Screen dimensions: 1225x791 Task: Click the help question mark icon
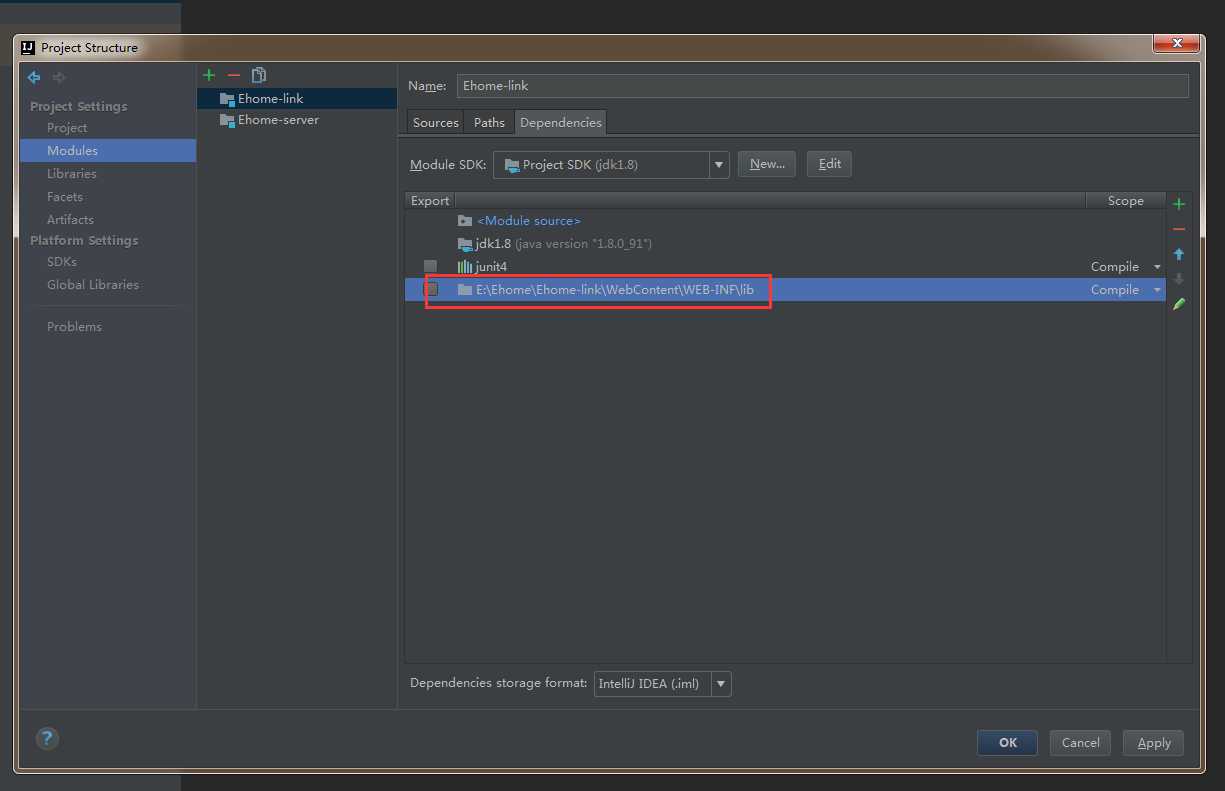click(x=47, y=738)
